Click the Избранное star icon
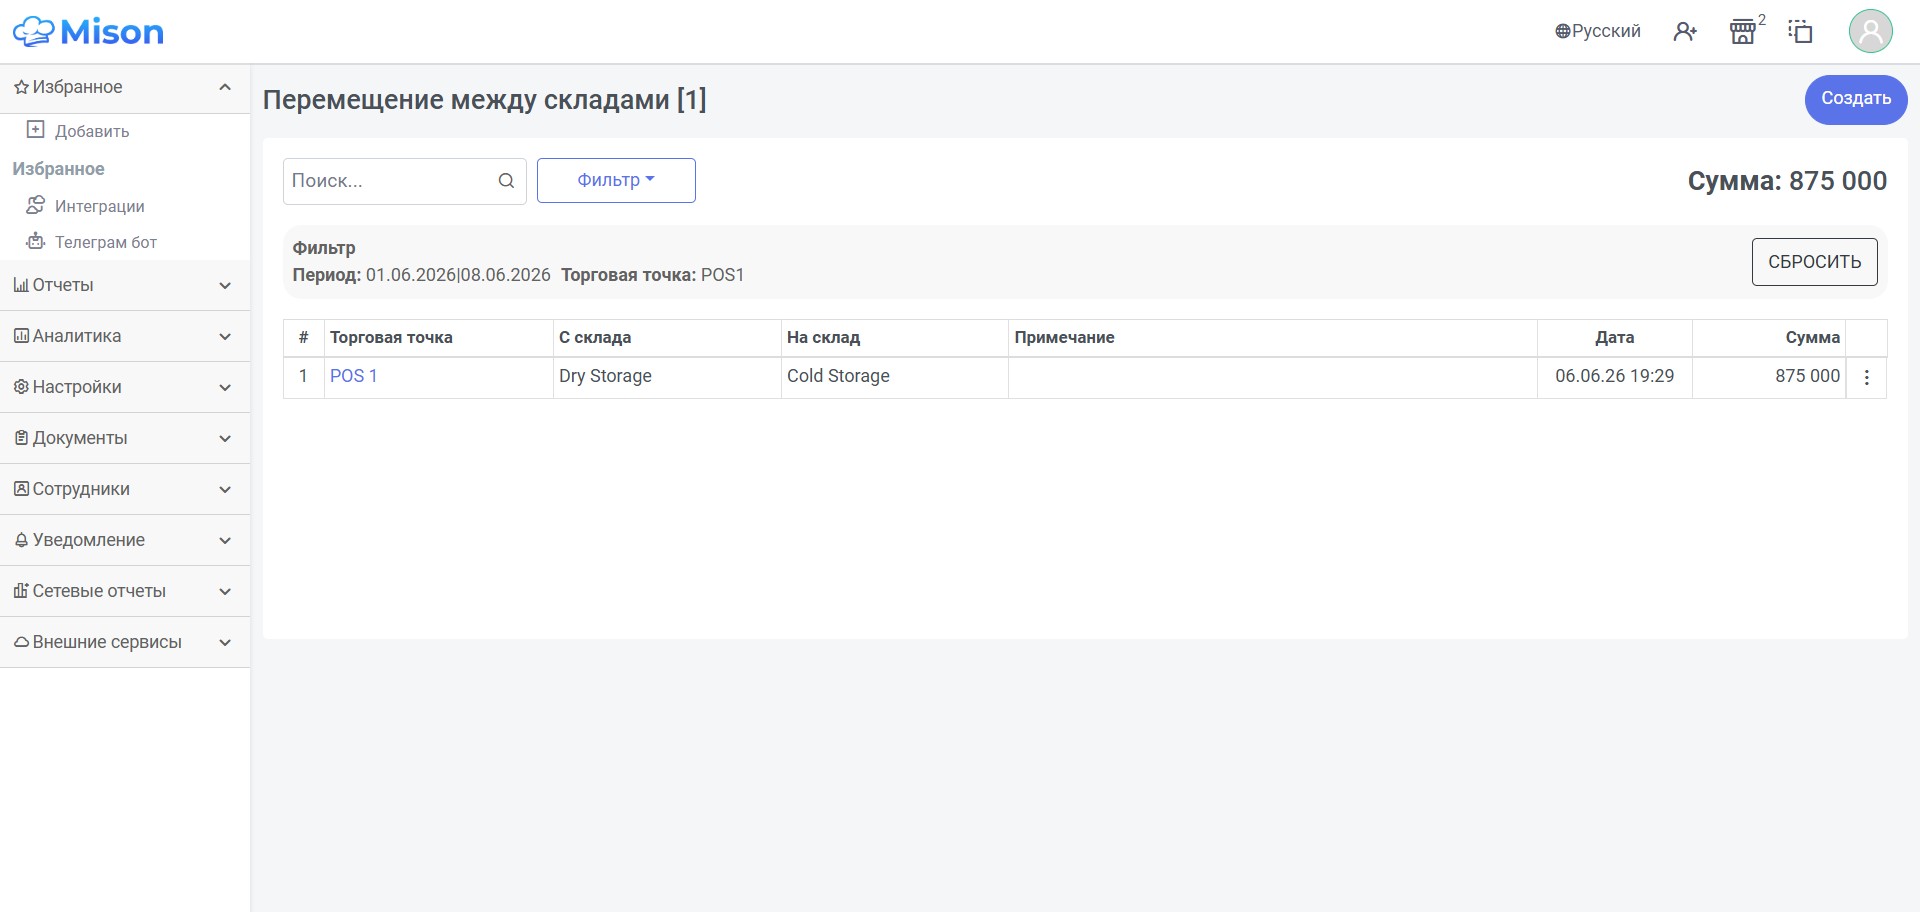 click(21, 88)
